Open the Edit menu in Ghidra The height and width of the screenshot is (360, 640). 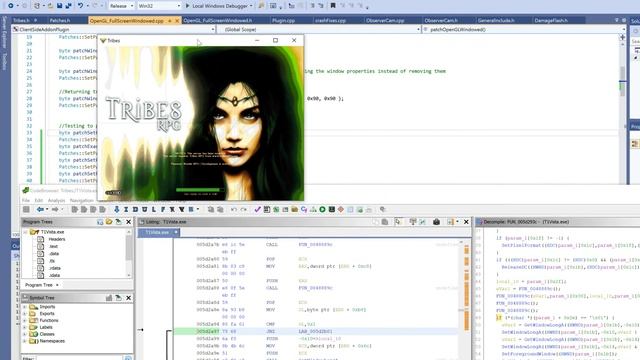click(39, 200)
